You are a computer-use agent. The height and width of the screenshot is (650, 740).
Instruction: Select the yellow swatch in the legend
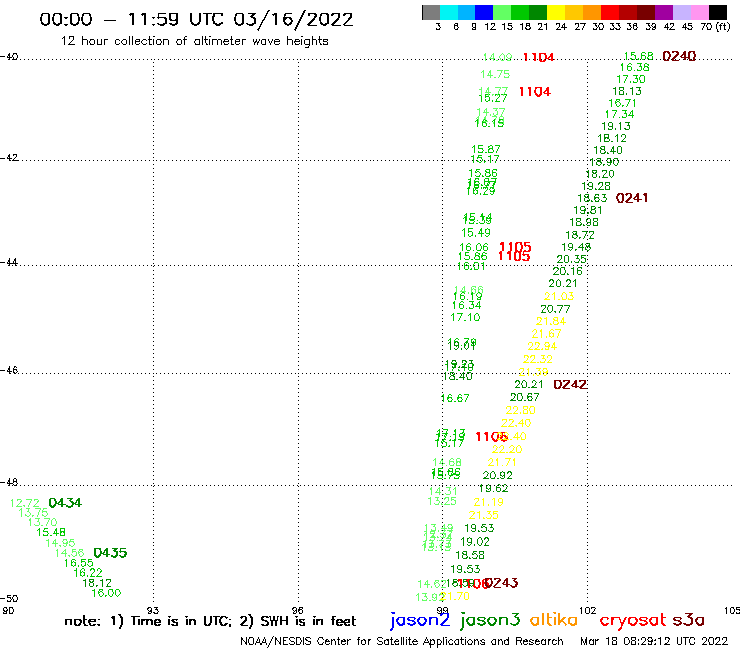556,13
